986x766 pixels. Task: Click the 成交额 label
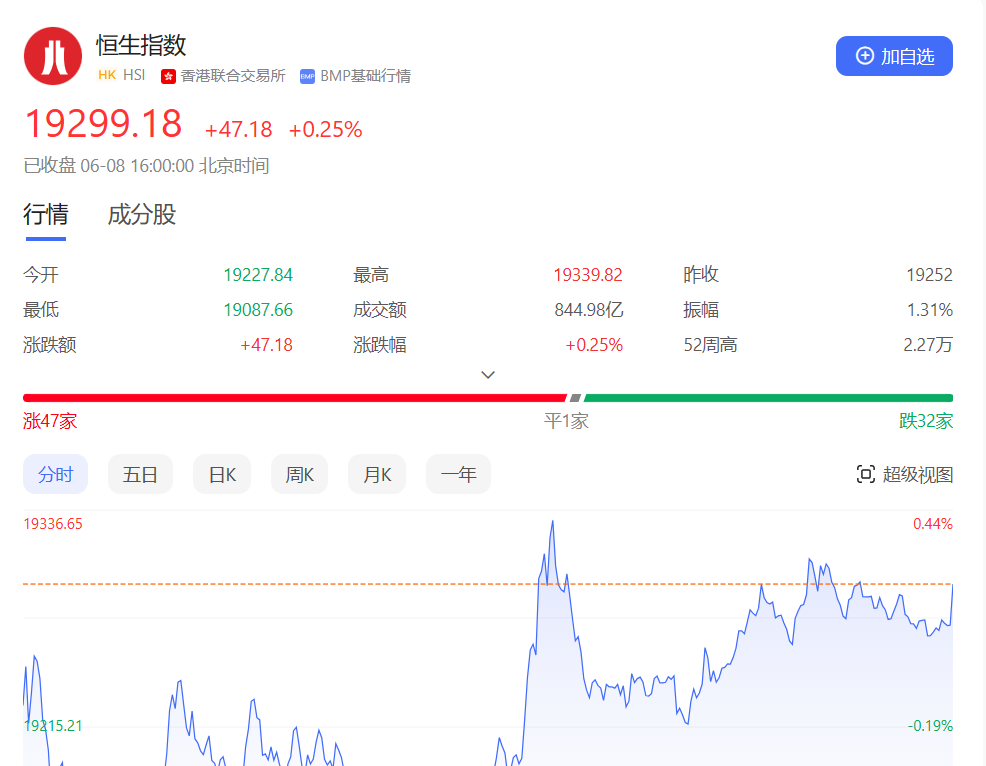[x=380, y=310]
